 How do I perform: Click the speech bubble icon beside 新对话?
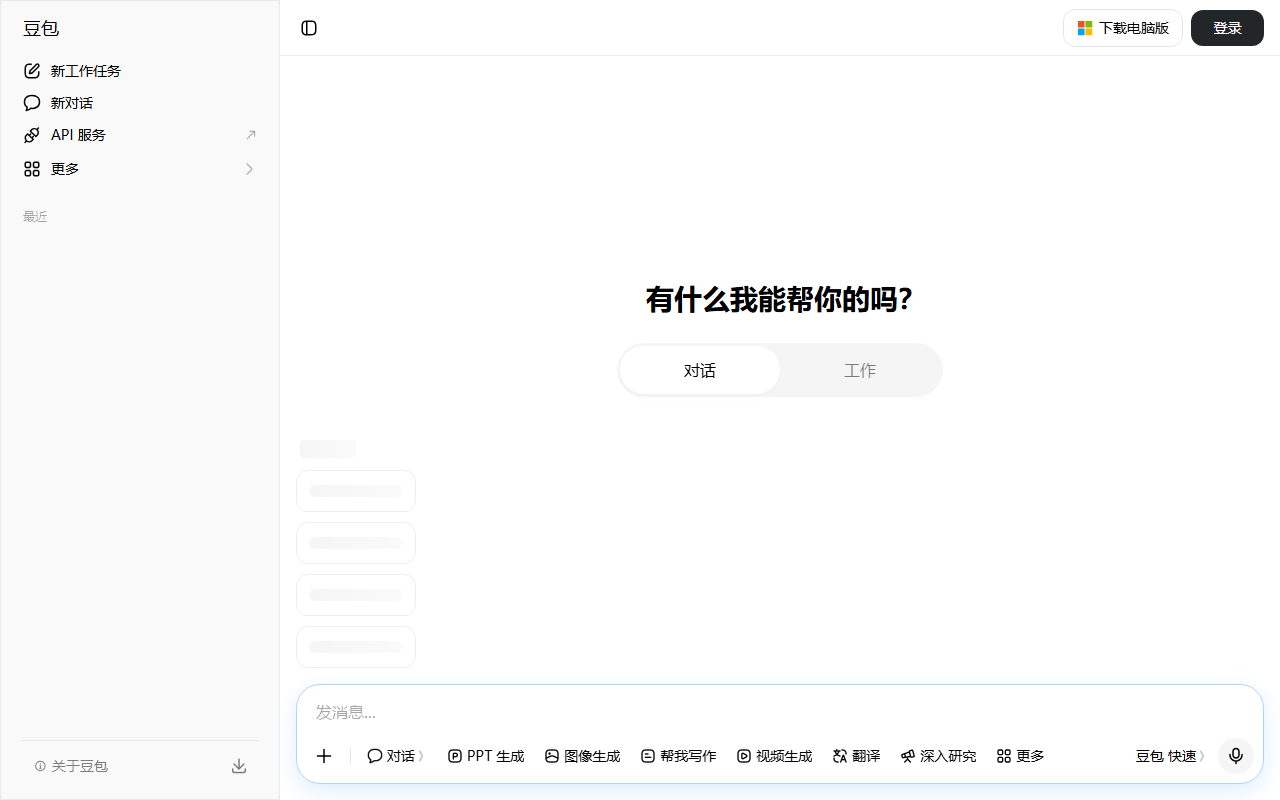coord(32,103)
